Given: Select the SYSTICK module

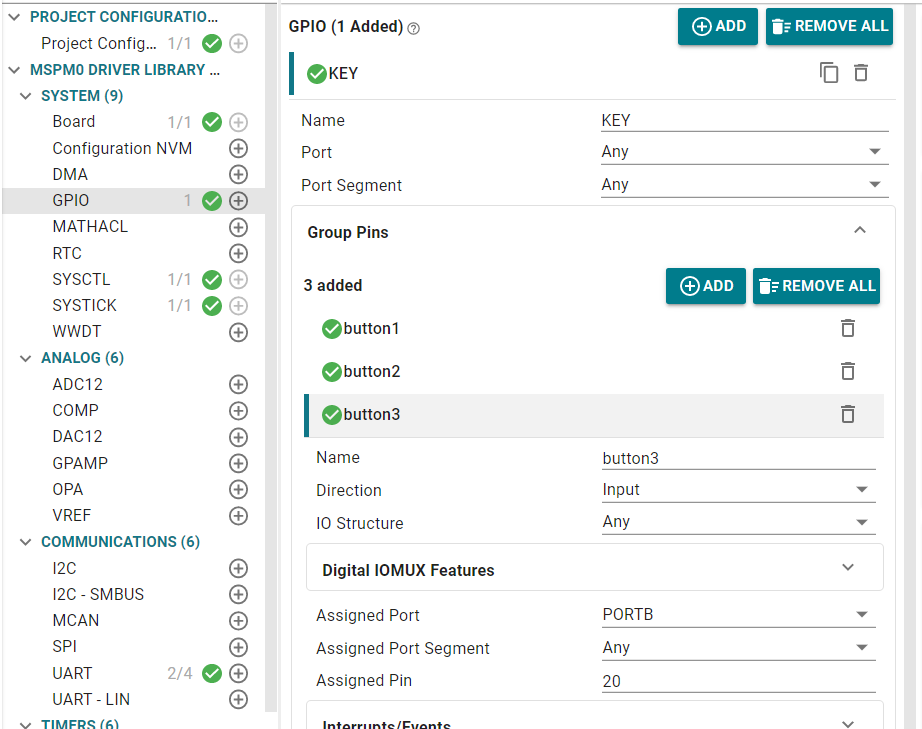Looking at the screenshot, I should [x=85, y=306].
